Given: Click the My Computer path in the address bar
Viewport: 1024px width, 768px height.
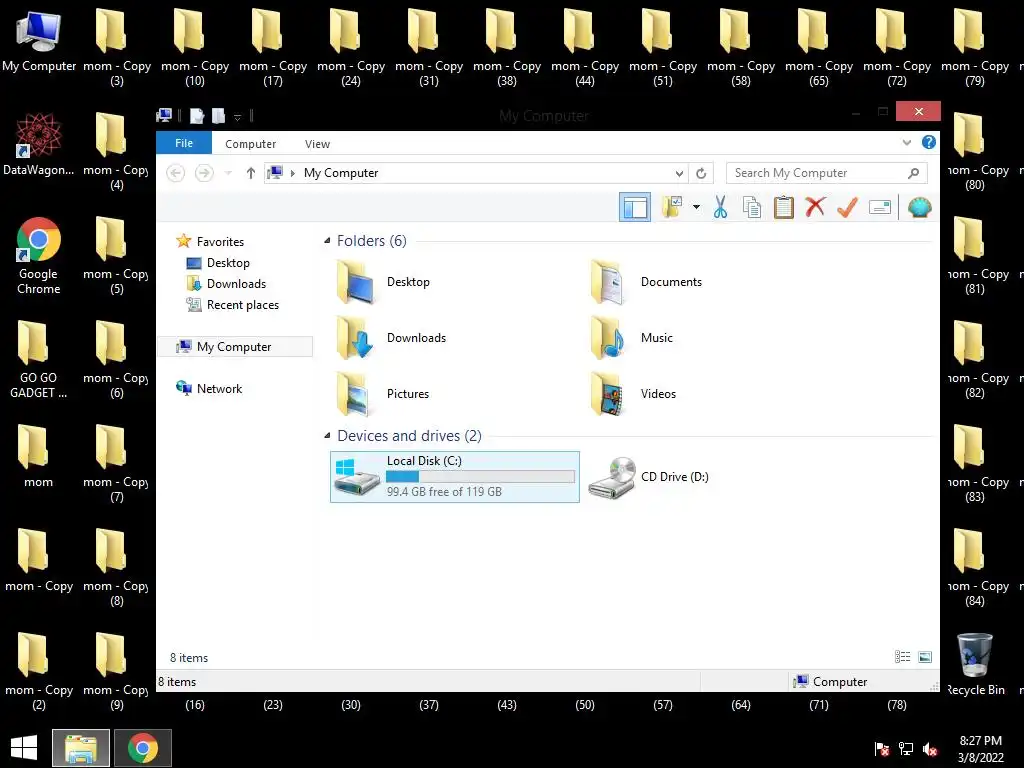Looking at the screenshot, I should (x=341, y=173).
